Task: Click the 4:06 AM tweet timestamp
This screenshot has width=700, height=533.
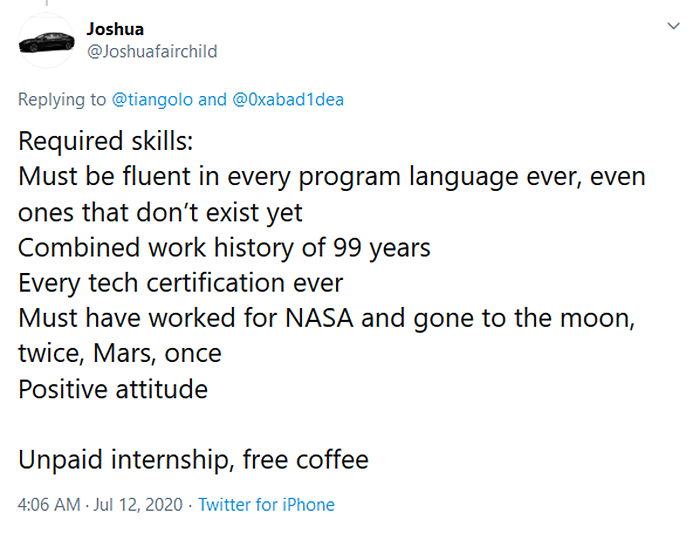Action: (x=49, y=505)
